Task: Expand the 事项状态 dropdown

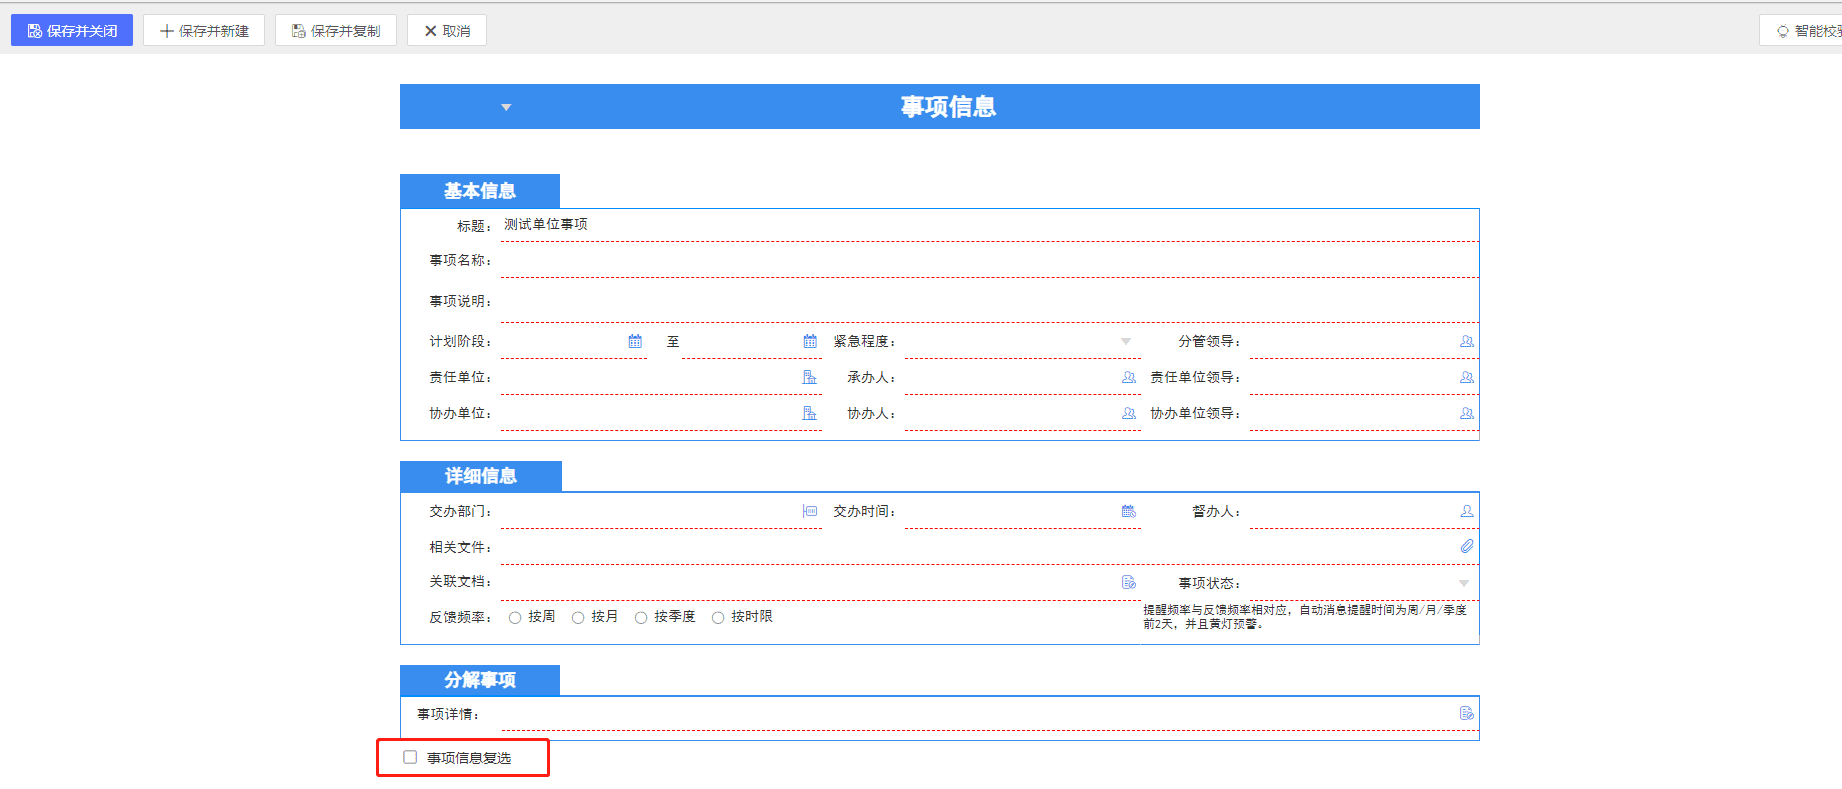Action: click(x=1464, y=583)
